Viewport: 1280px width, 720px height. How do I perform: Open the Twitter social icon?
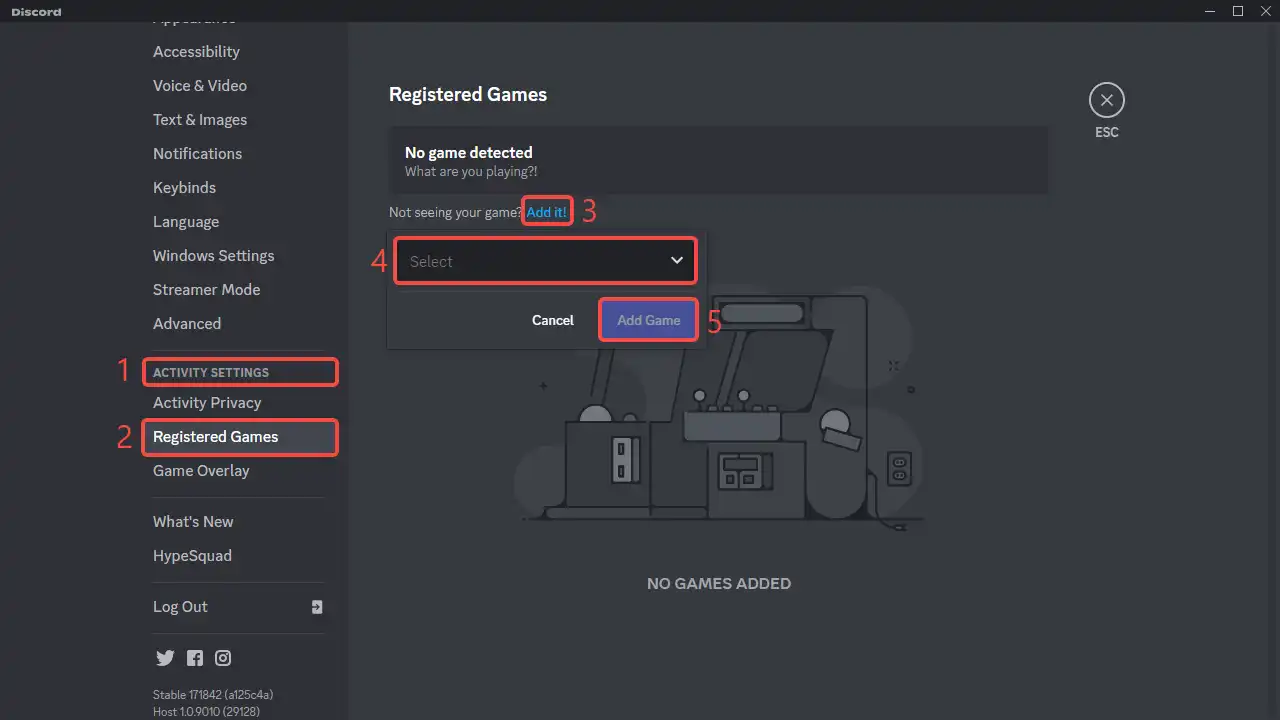(x=165, y=658)
